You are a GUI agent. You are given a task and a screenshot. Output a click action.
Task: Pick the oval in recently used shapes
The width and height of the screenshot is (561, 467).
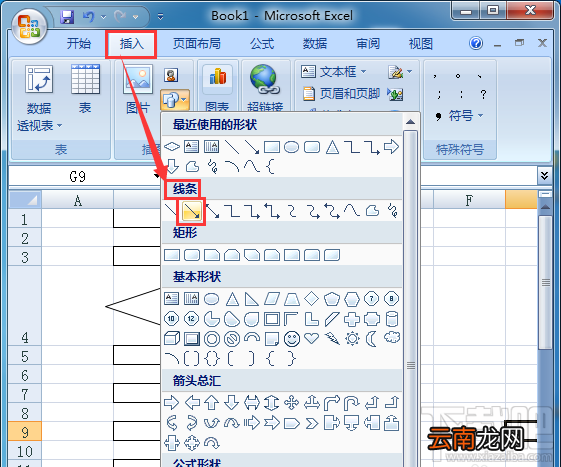coord(292,147)
